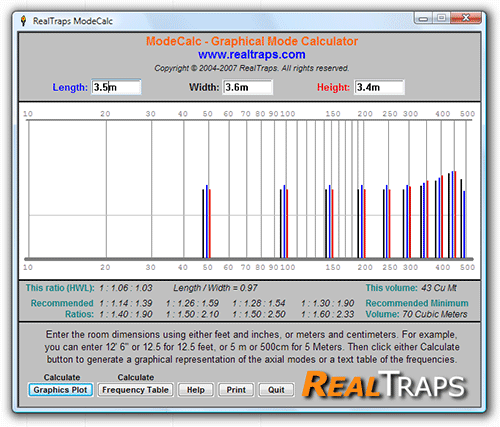500x427 pixels.
Task: Click the recommended ratio '1 : 1.50 : 2.10'
Action: click(192, 314)
